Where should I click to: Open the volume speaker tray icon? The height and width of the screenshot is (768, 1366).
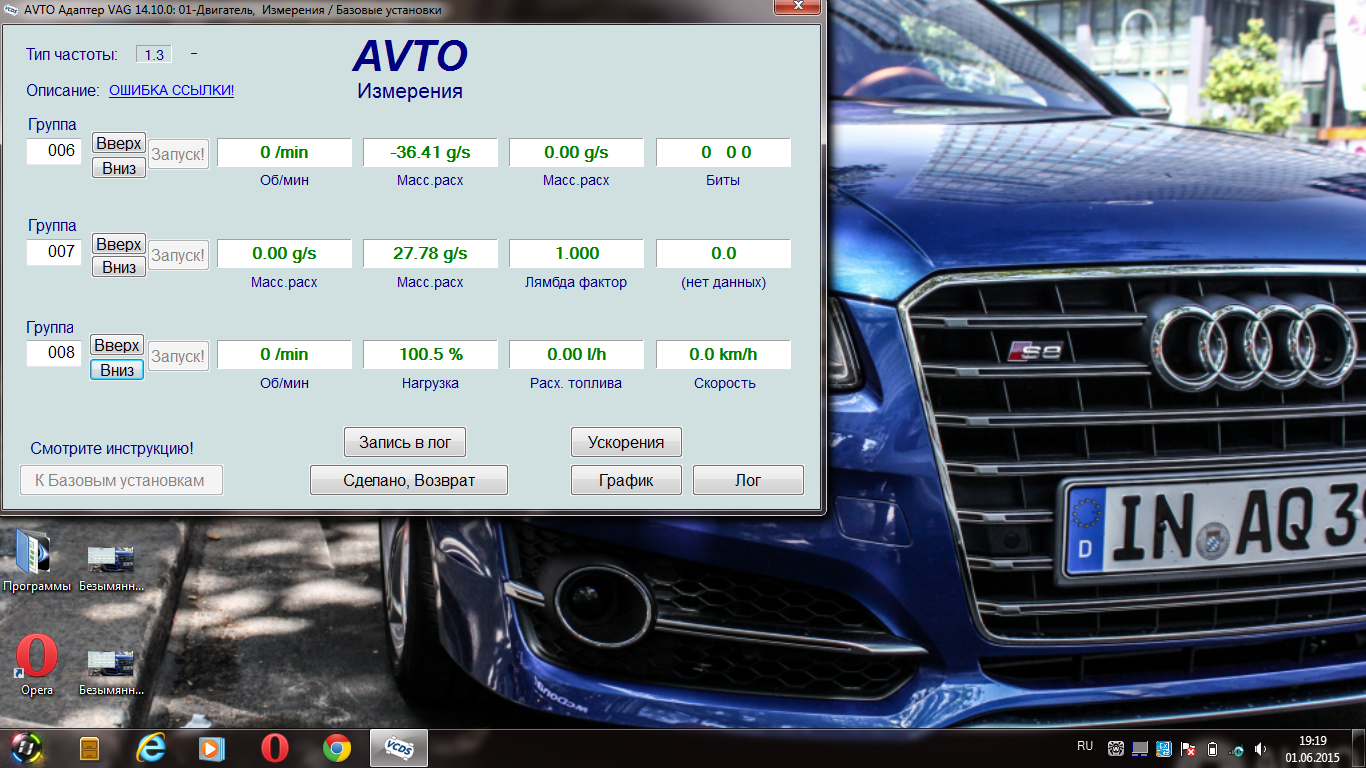[1261, 749]
